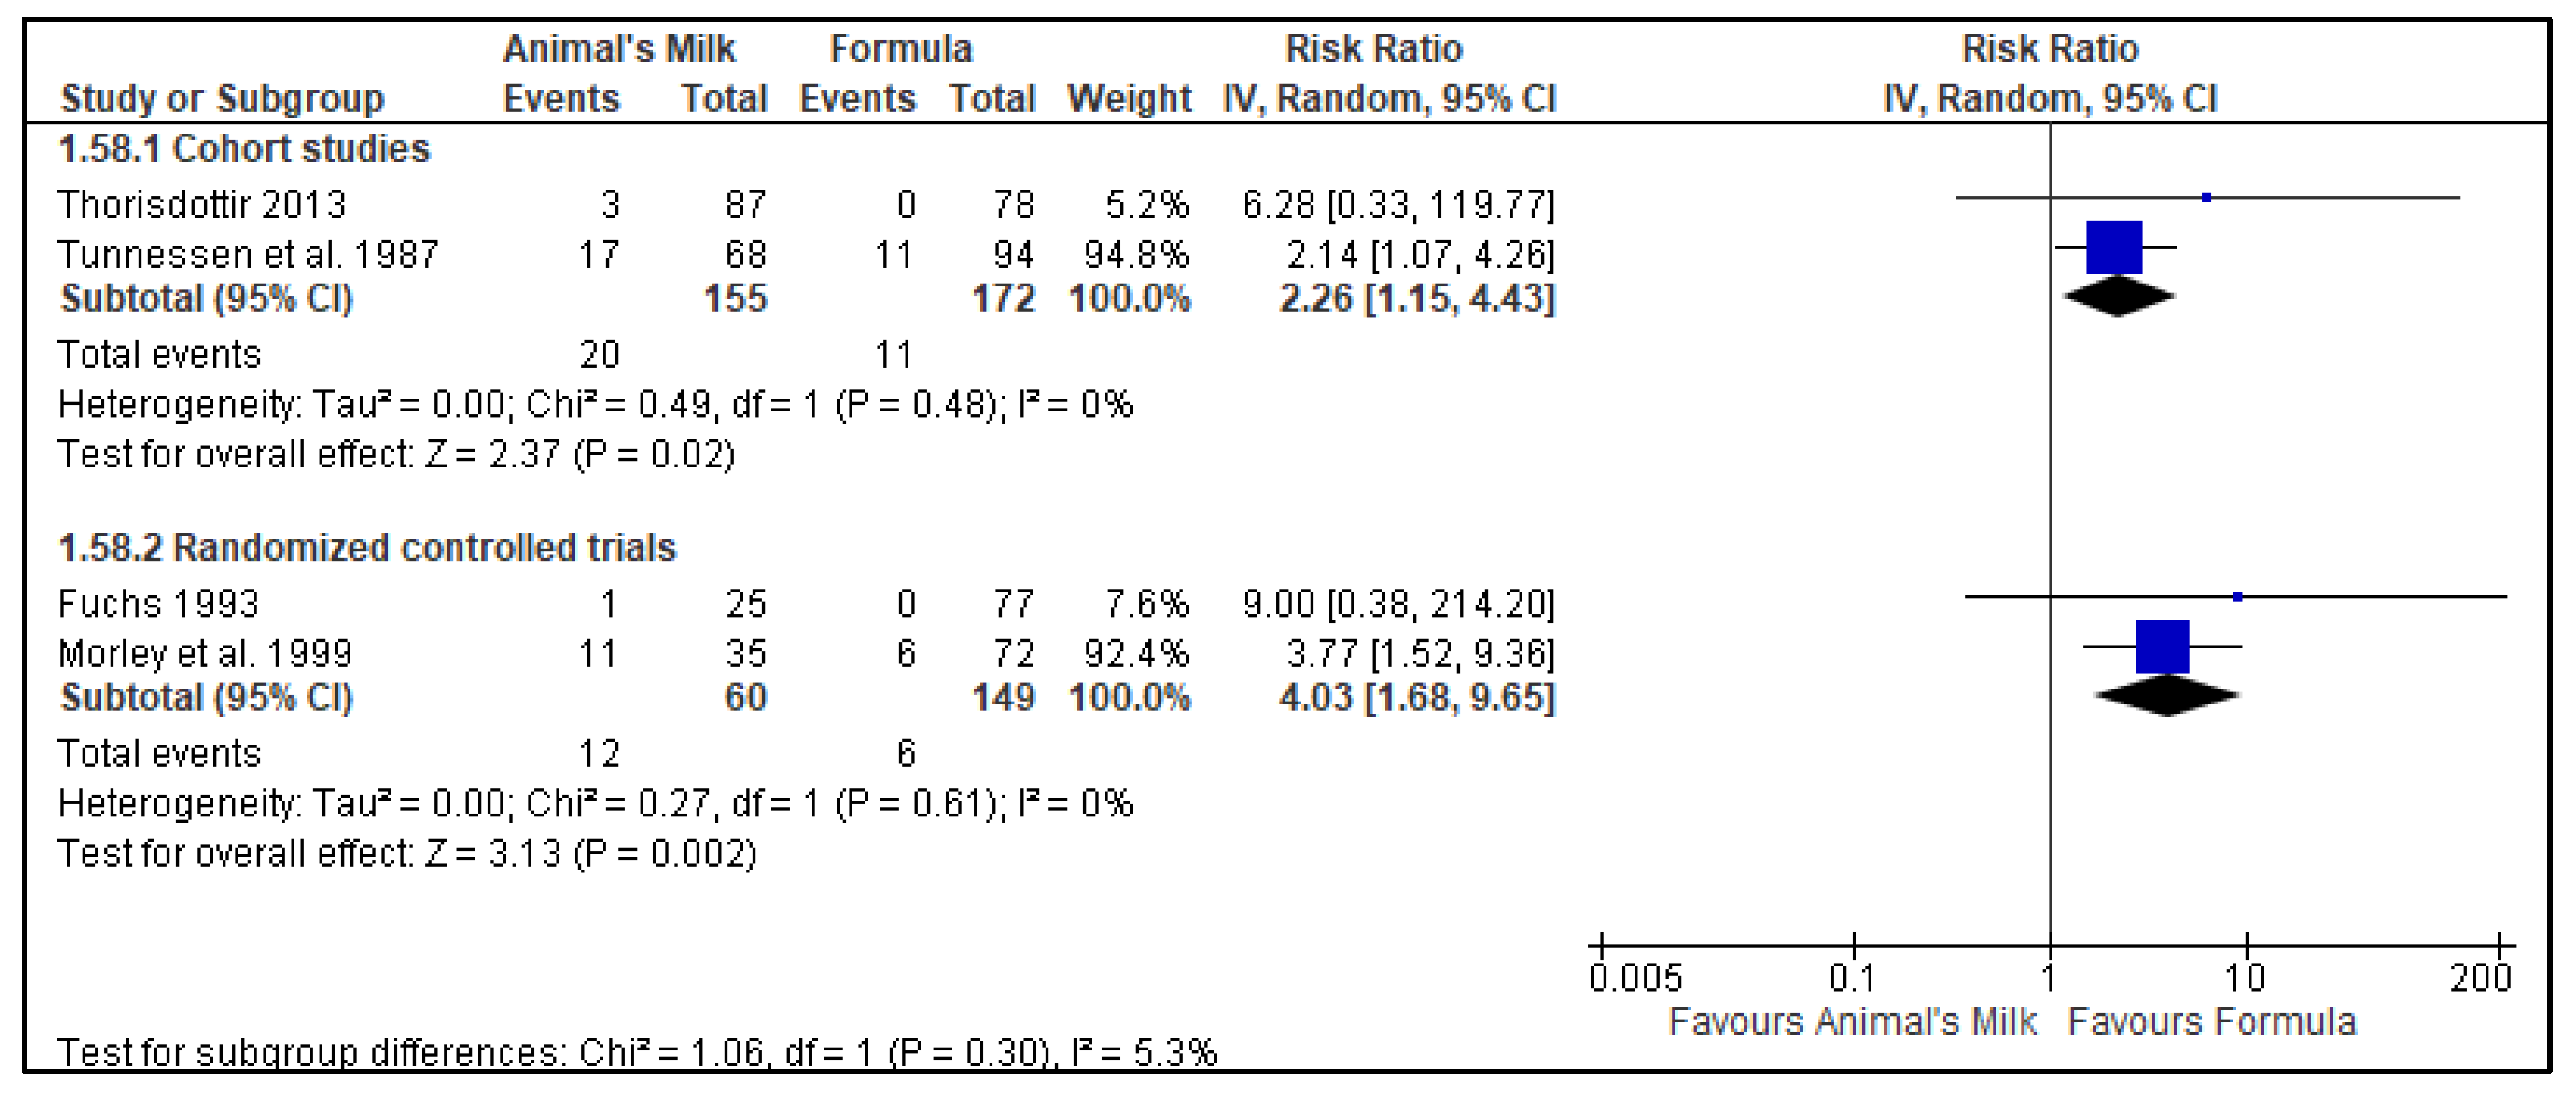
Task: Click the blue square for Morley 1999
Action: [x=2162, y=646]
